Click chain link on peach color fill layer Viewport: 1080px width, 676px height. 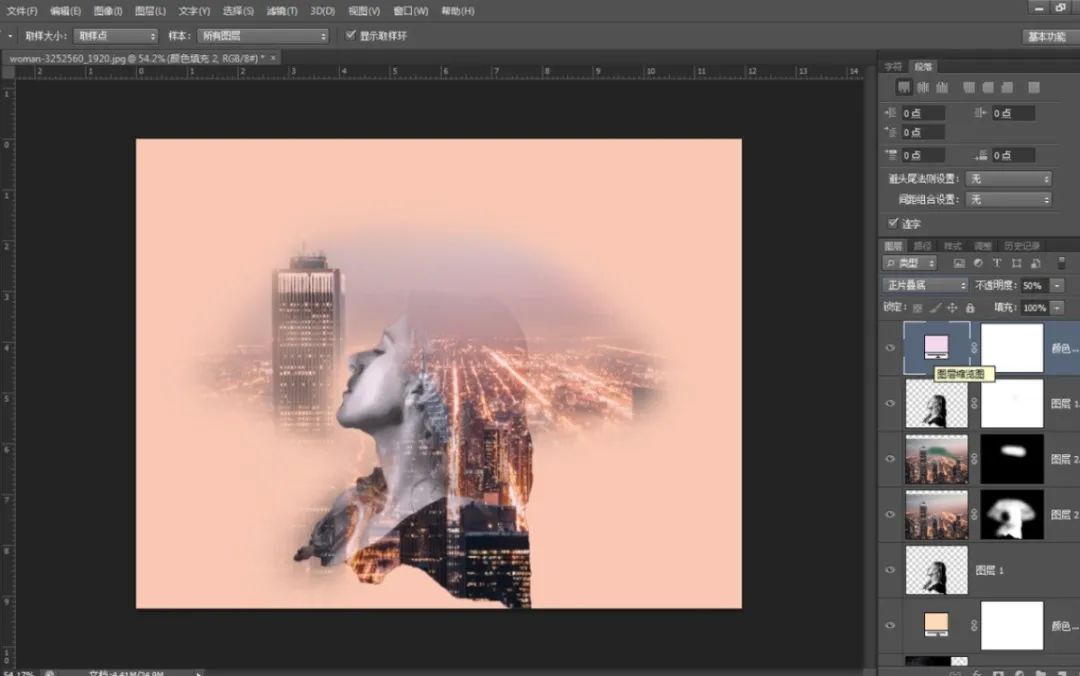[974, 626]
